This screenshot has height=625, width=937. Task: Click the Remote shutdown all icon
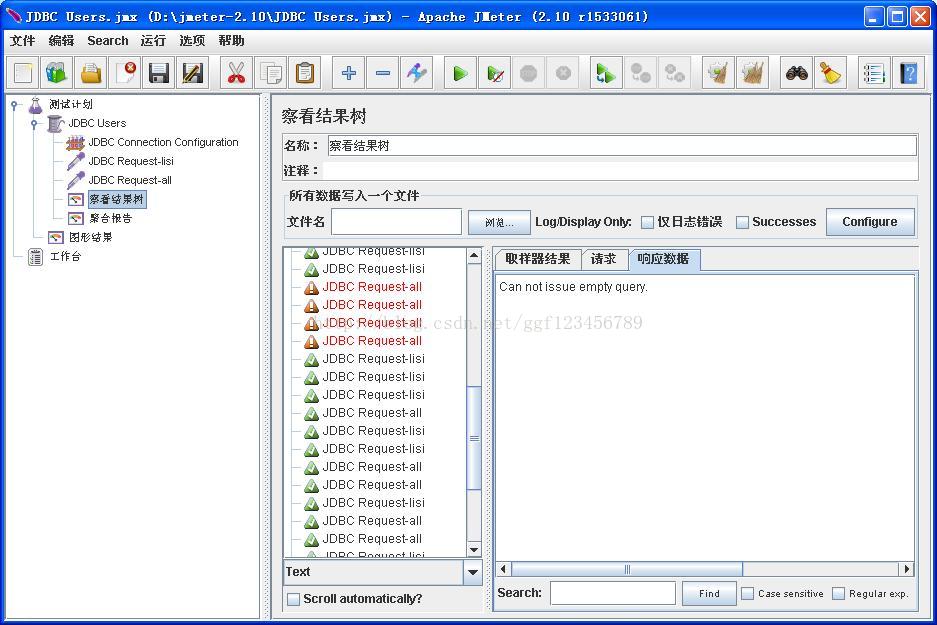click(675, 73)
